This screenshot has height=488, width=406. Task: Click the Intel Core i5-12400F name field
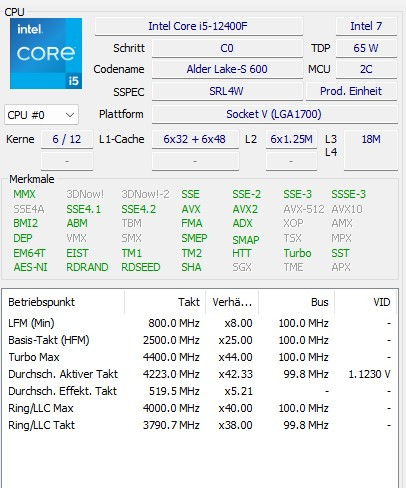[199, 26]
